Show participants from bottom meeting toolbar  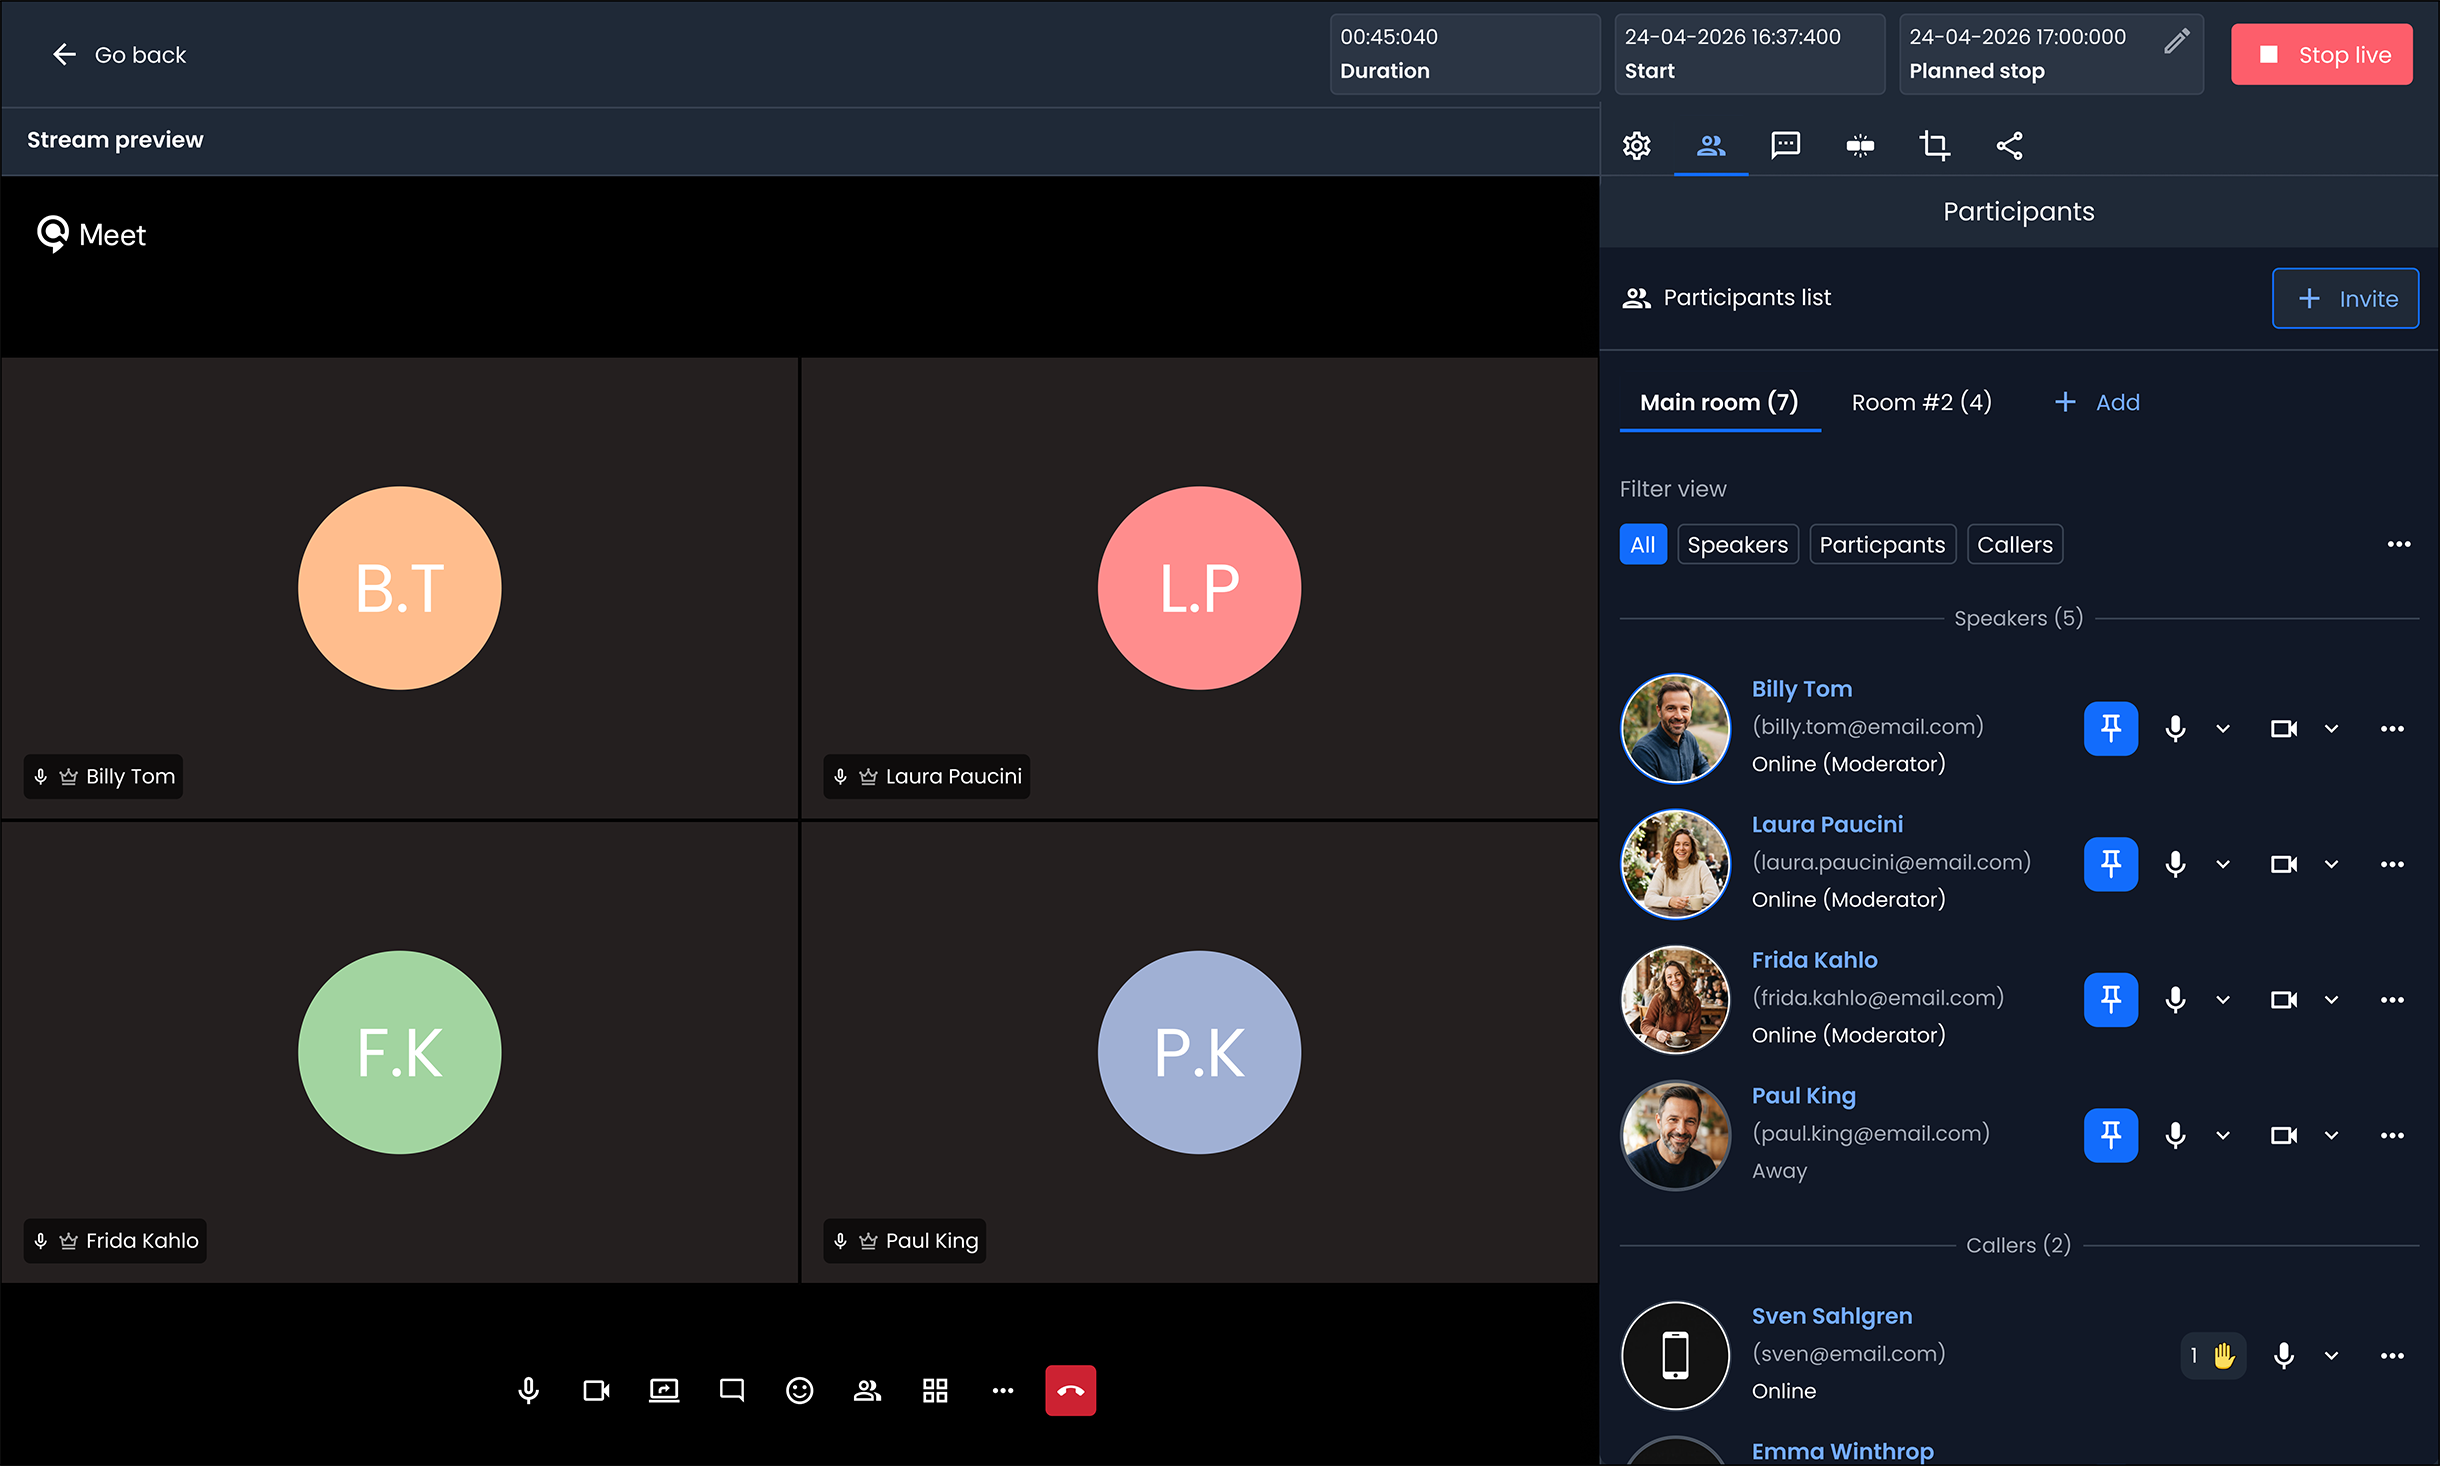867,1390
